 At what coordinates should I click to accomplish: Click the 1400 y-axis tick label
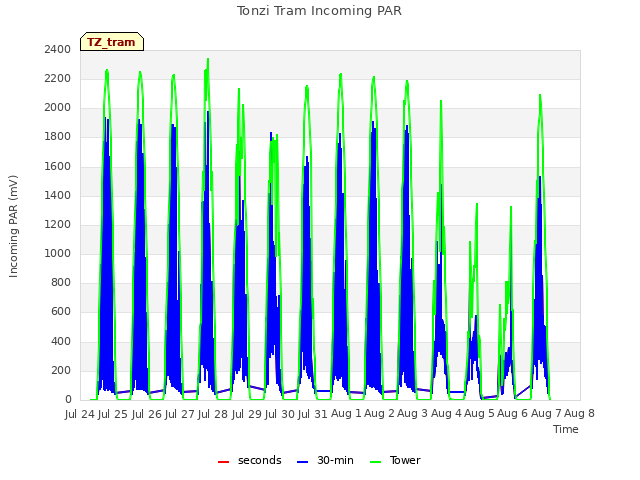[58, 195]
